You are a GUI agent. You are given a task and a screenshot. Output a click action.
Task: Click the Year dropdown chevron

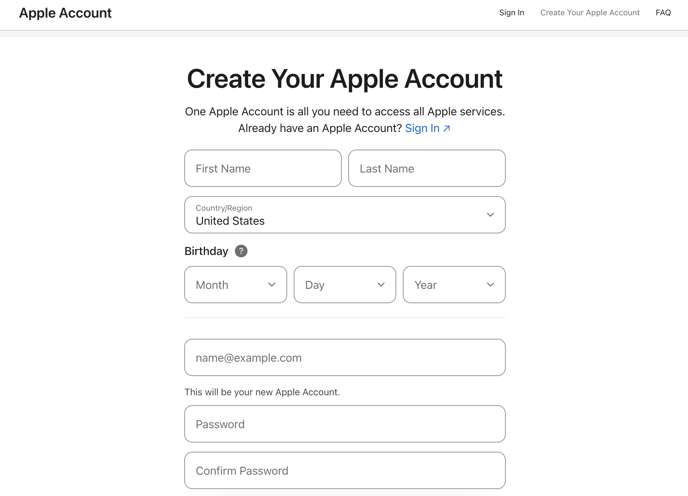(490, 284)
